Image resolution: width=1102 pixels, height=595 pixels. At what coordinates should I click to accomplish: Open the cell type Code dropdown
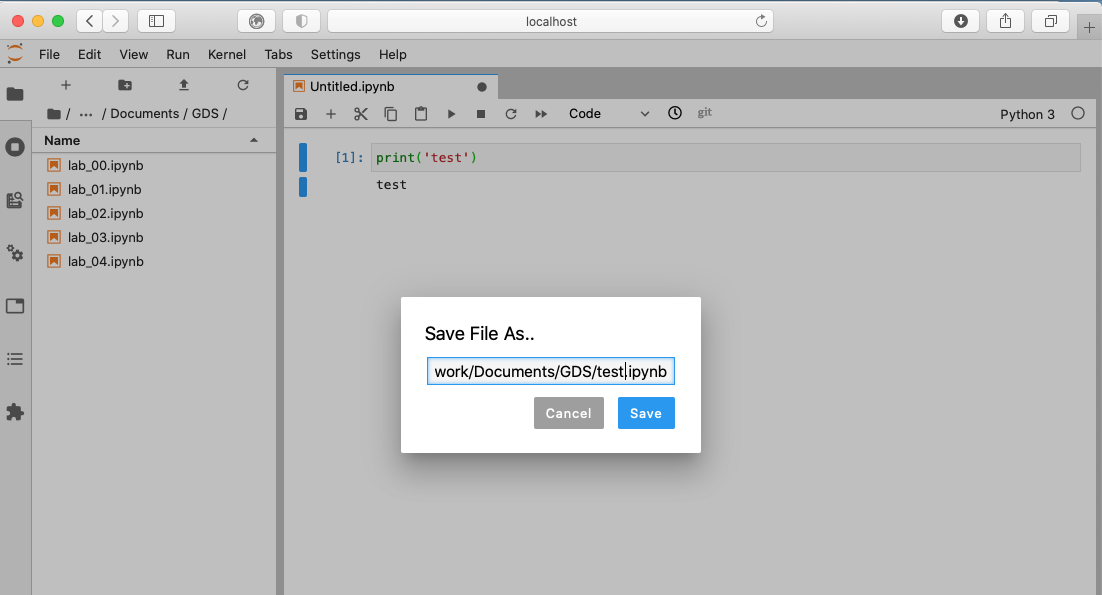click(x=608, y=114)
